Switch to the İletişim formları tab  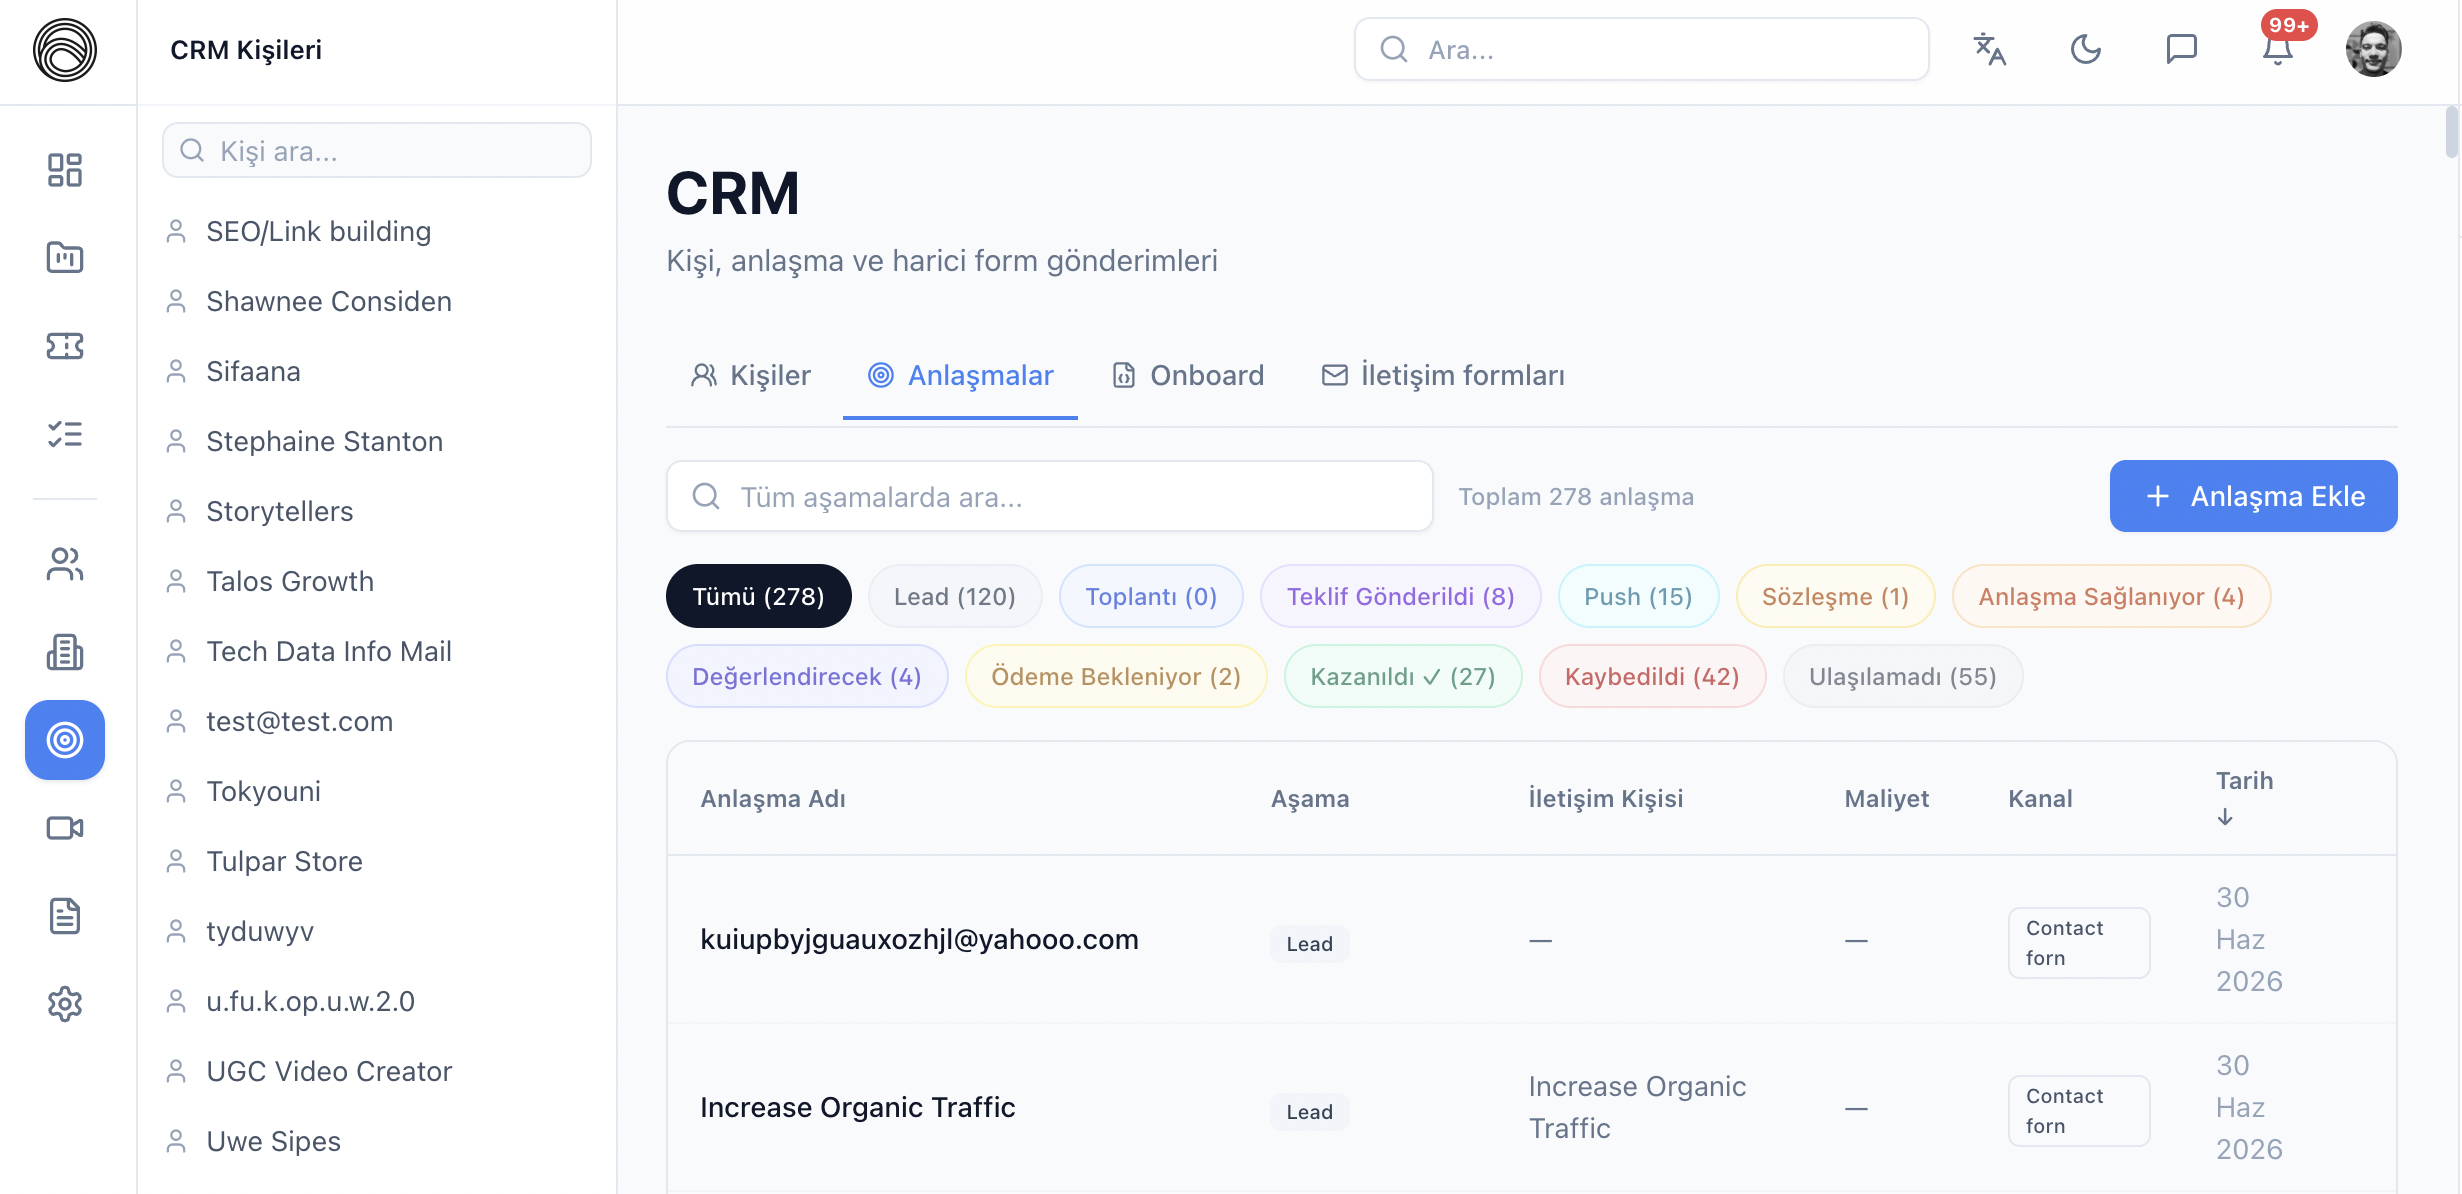click(x=1443, y=376)
